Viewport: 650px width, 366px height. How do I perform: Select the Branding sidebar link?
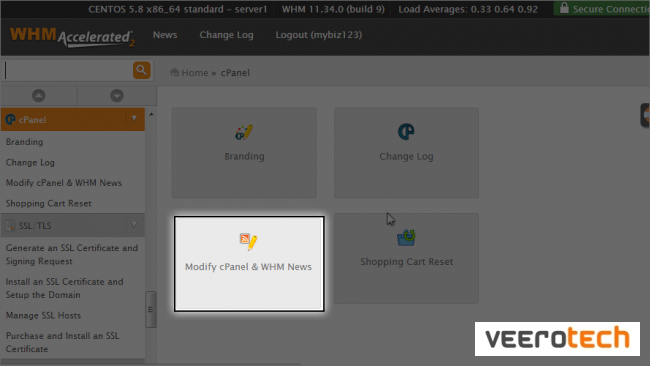click(x=24, y=142)
